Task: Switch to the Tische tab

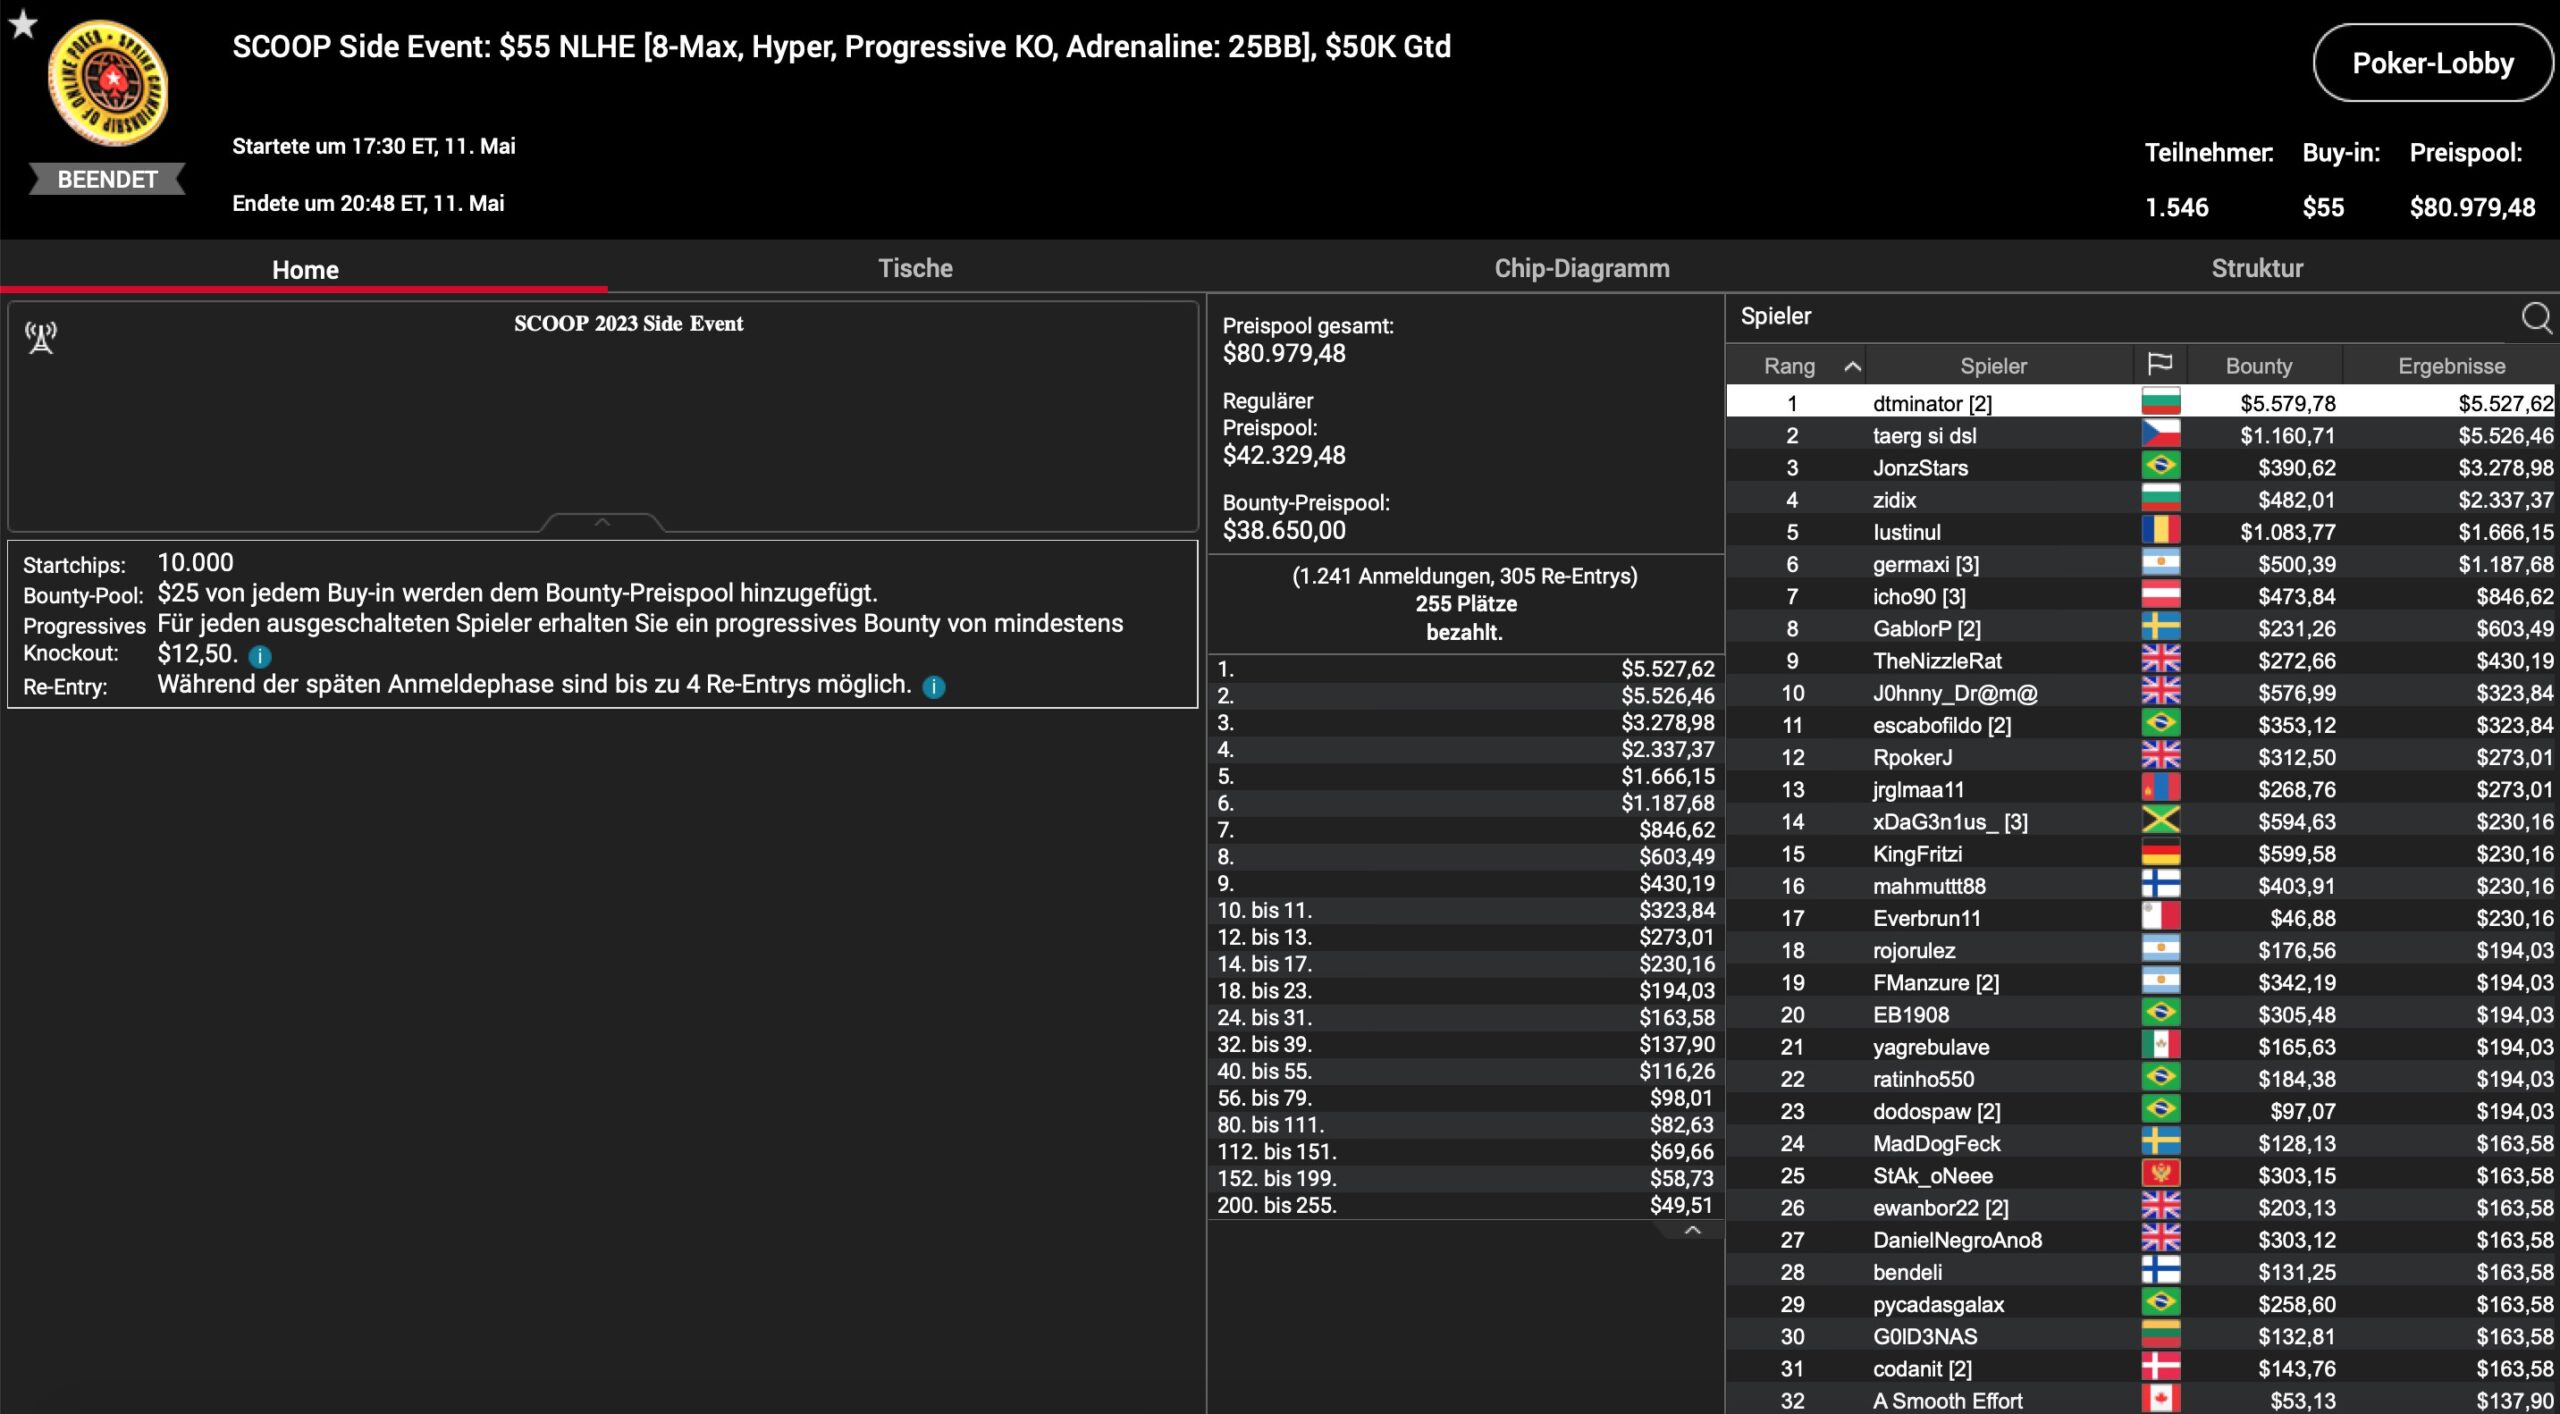Action: (915, 268)
